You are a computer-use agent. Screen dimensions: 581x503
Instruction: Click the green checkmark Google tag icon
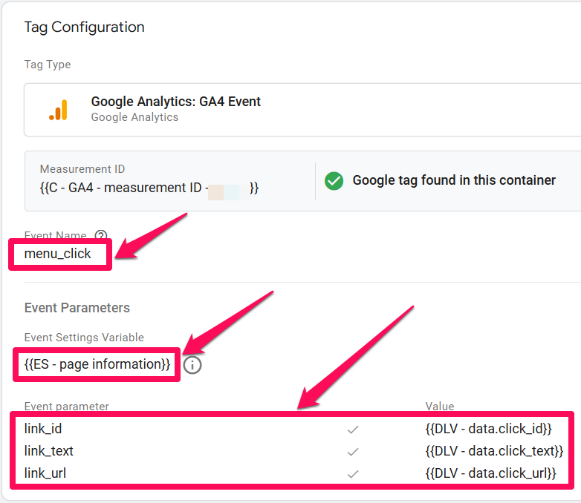tap(334, 181)
